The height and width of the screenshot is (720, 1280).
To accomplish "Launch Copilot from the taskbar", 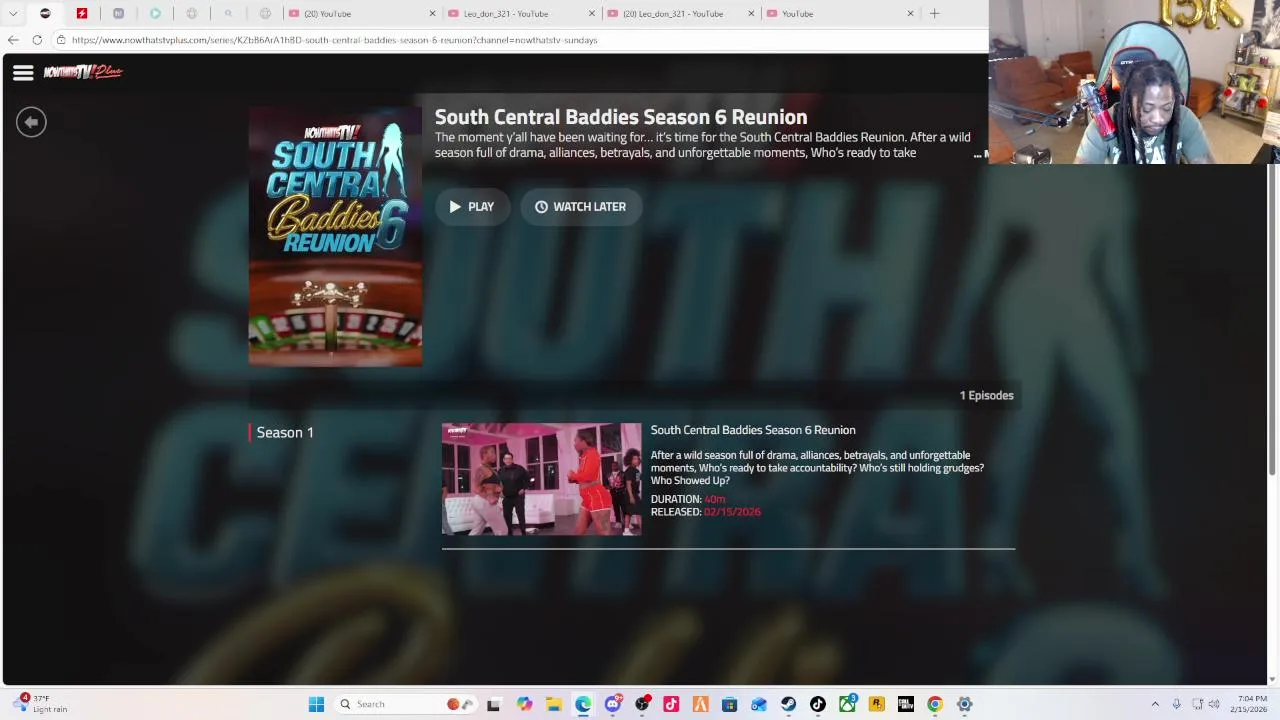I will tap(524, 704).
